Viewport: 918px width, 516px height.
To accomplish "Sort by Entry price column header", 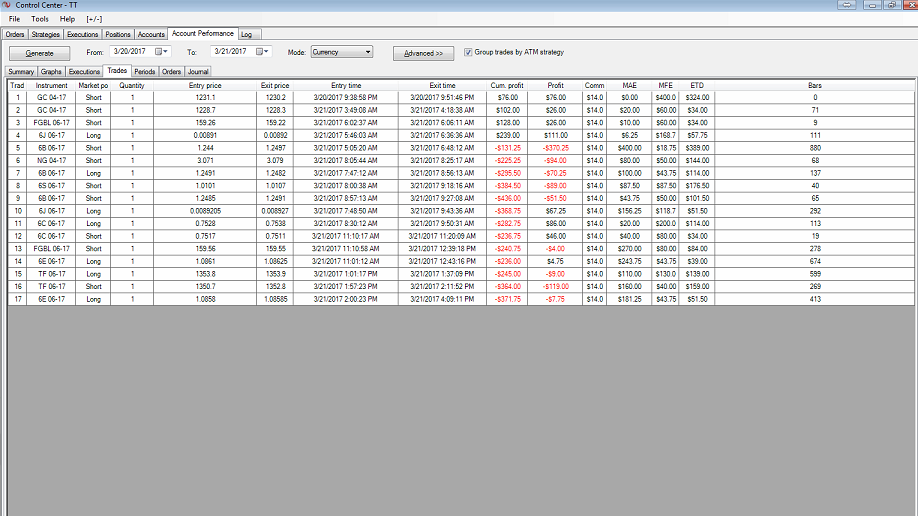I will tap(205, 86).
